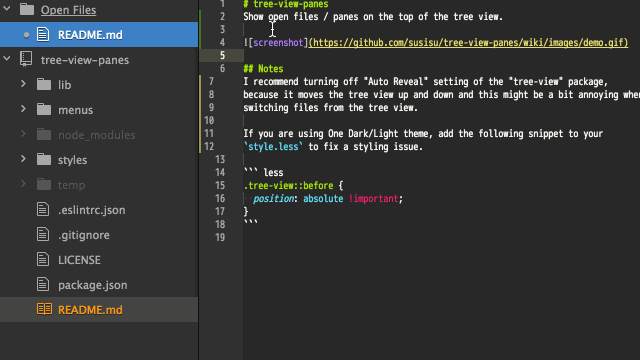
Task: Select the tree-view-panes project root
Action: [x=85, y=60]
